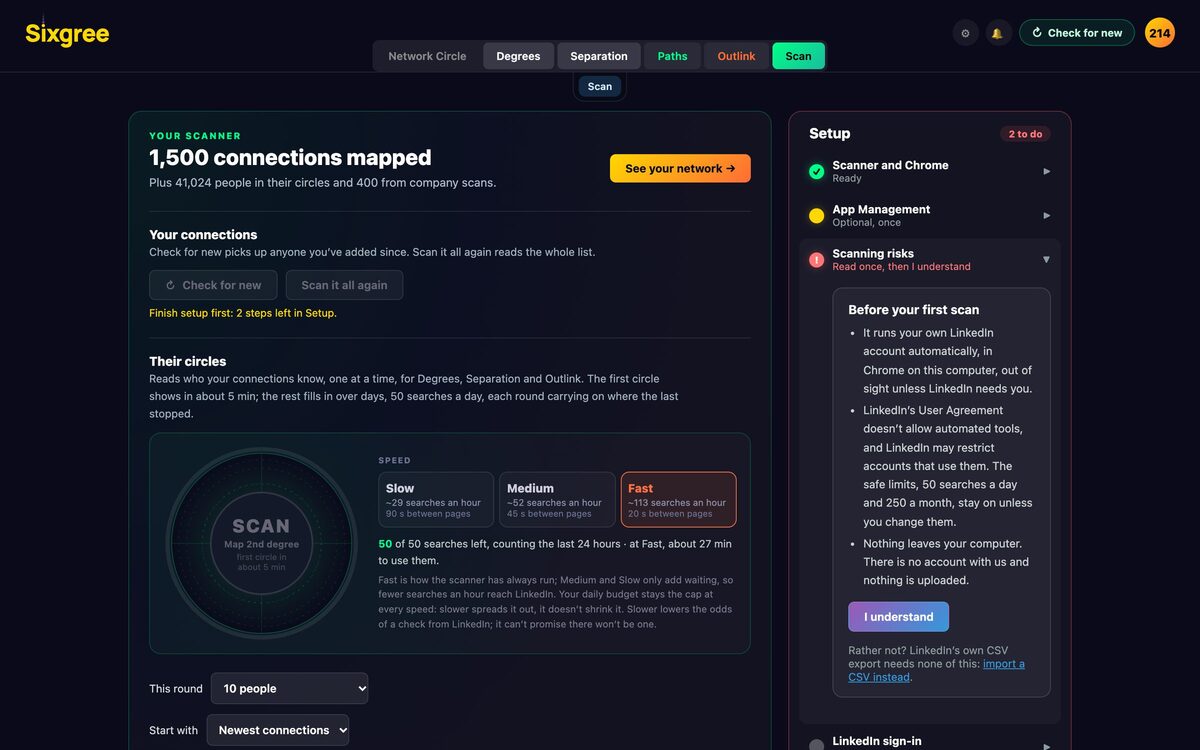Viewport: 1200px width, 750px height.
Task: Open the This round people dropdown
Action: click(x=289, y=689)
